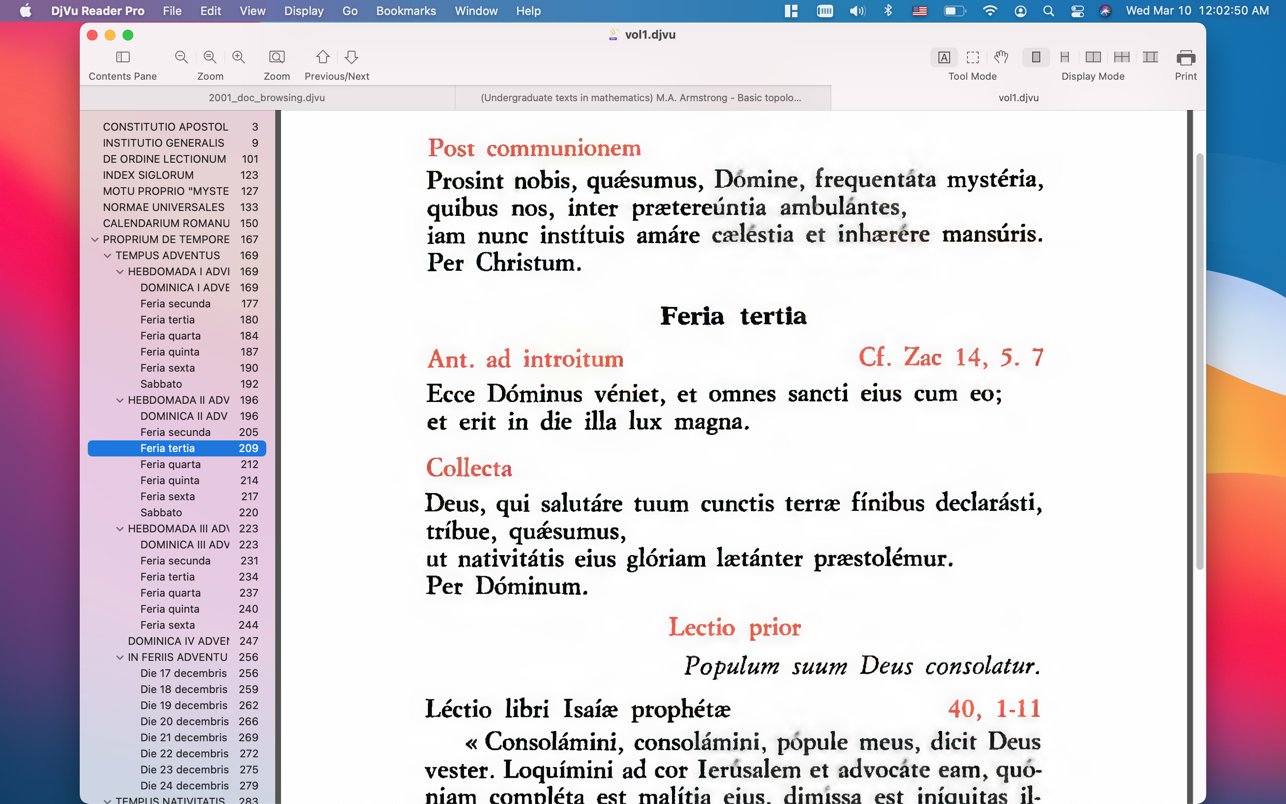Image resolution: width=1286 pixels, height=804 pixels.
Task: Click the zoom out magnifier icon
Action: 181,58
